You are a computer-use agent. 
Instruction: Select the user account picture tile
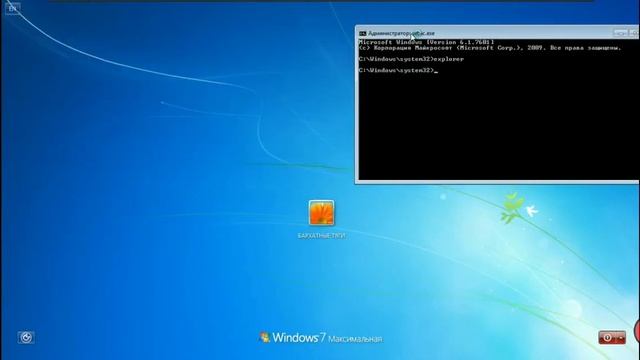321,213
